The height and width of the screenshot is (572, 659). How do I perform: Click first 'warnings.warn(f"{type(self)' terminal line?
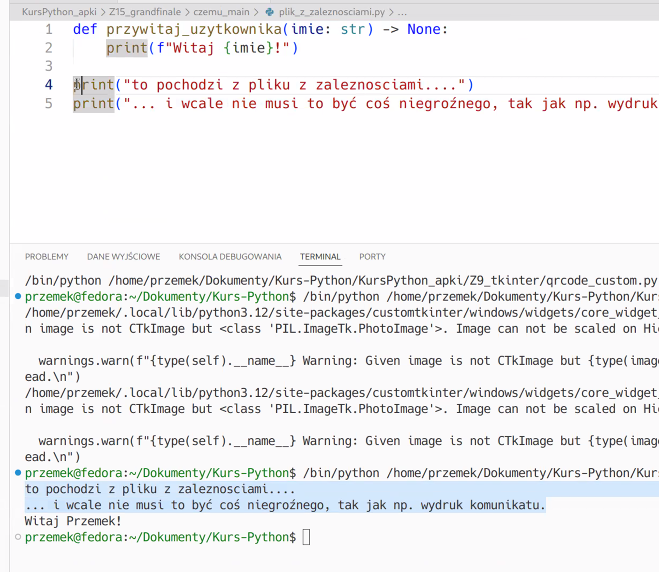(x=348, y=361)
